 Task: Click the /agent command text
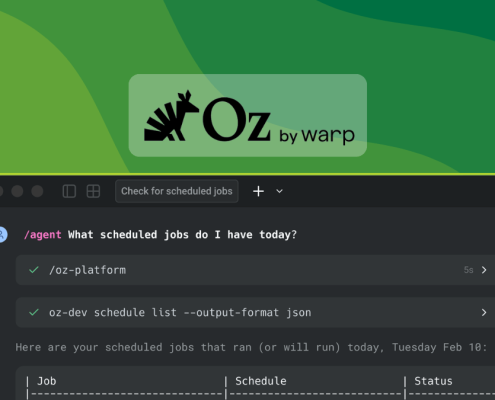pyautogui.click(x=43, y=235)
